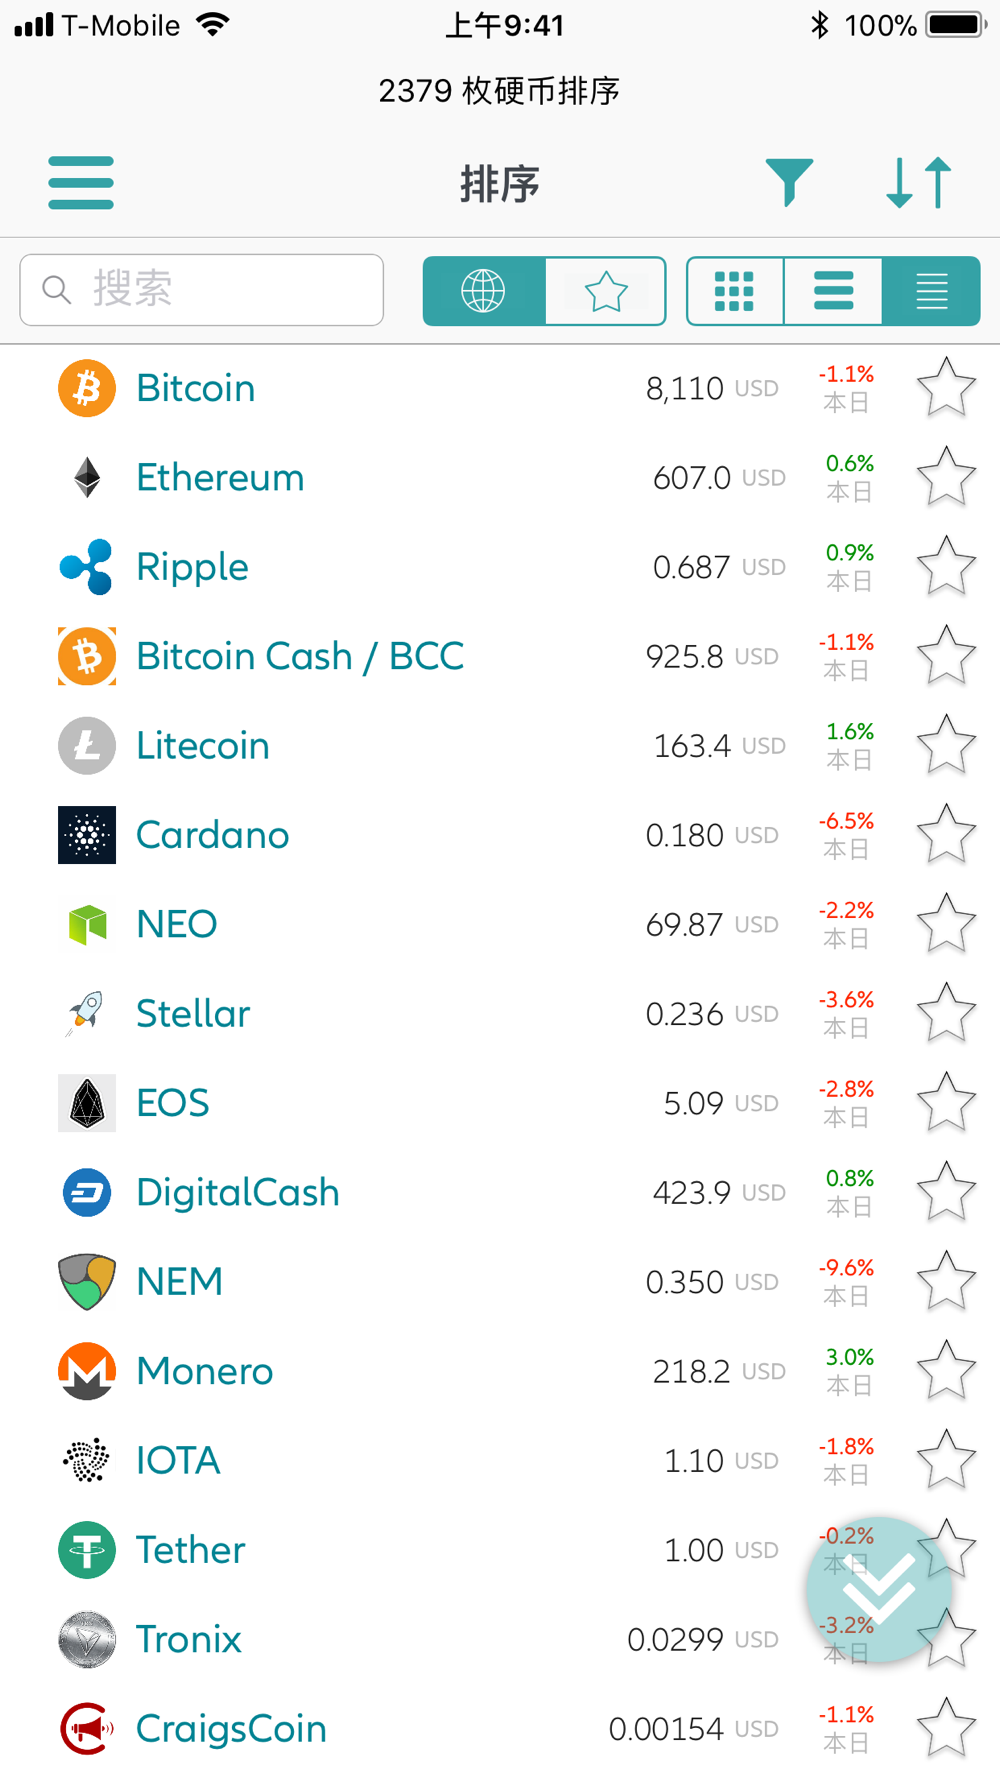The width and height of the screenshot is (1000, 1778).
Task: Click the Tether coin logo
Action: pyautogui.click(x=87, y=1550)
